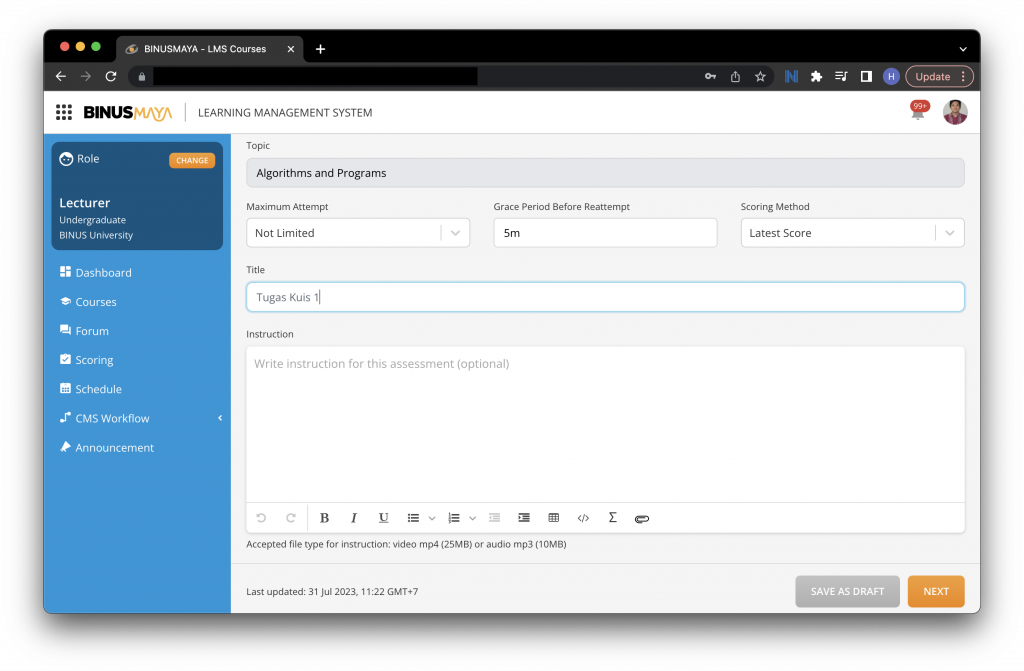Viewport: 1024px width, 671px height.
Task: Click the Grace Period Before Reattempt field
Action: tap(605, 233)
